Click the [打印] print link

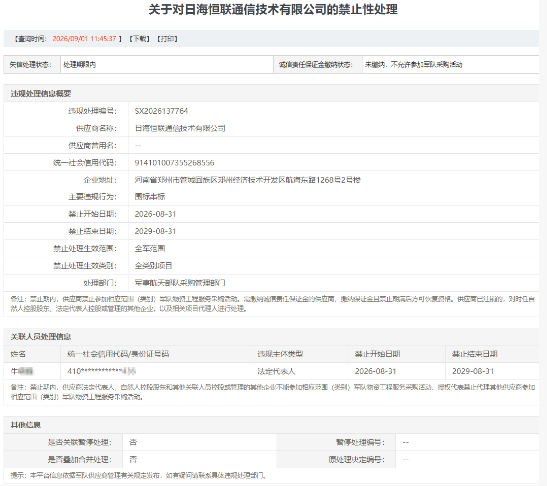tap(167, 39)
